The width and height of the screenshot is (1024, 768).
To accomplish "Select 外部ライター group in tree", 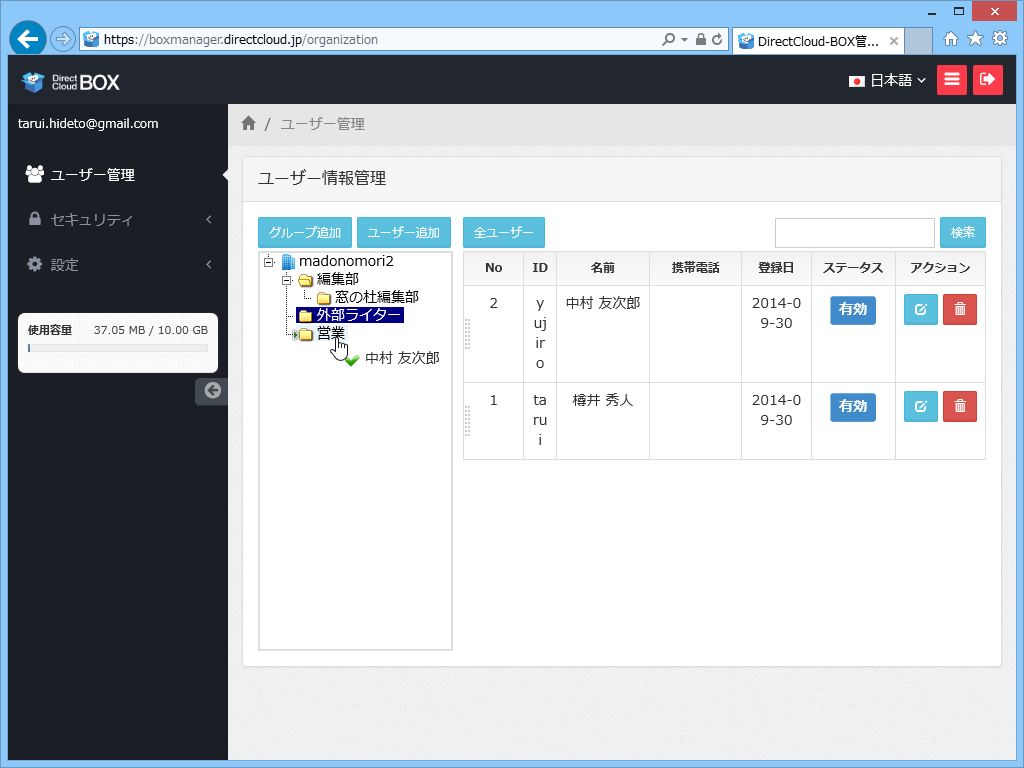I will coord(359,315).
